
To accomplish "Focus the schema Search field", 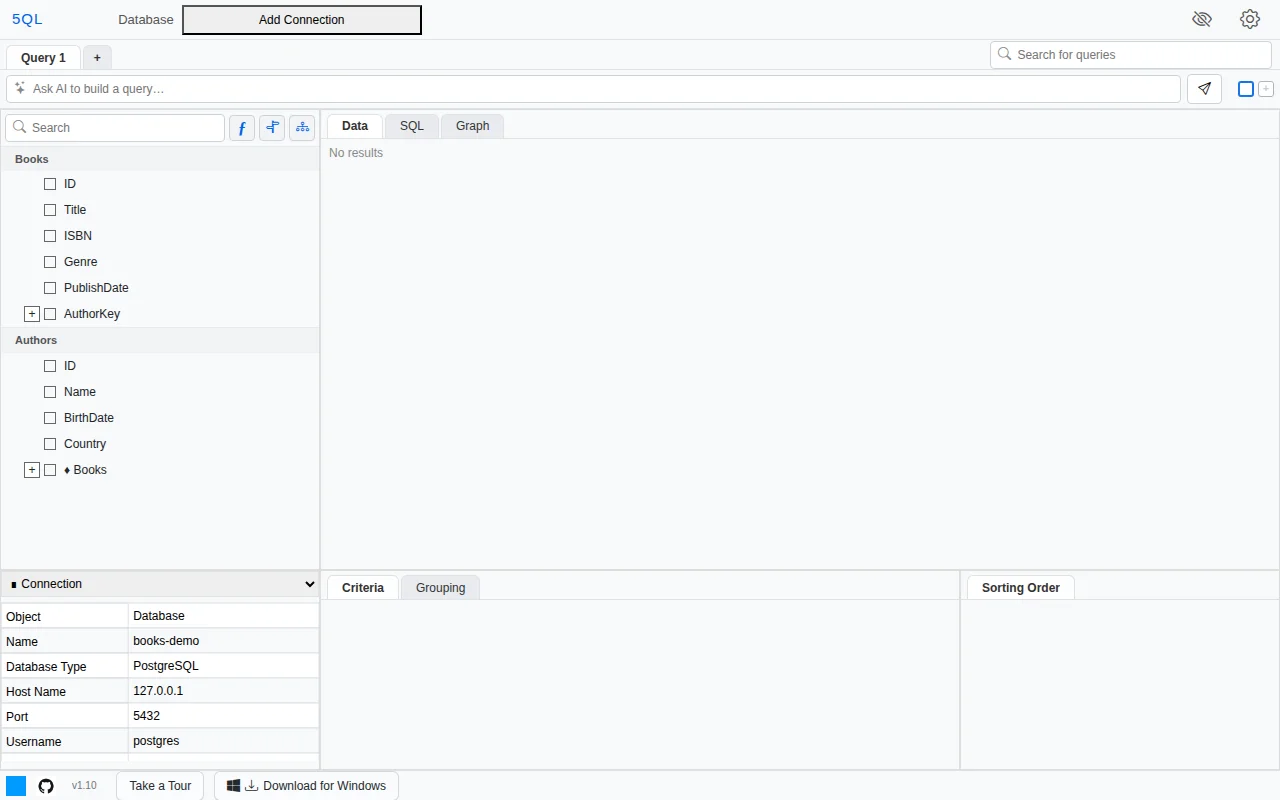I will [115, 128].
